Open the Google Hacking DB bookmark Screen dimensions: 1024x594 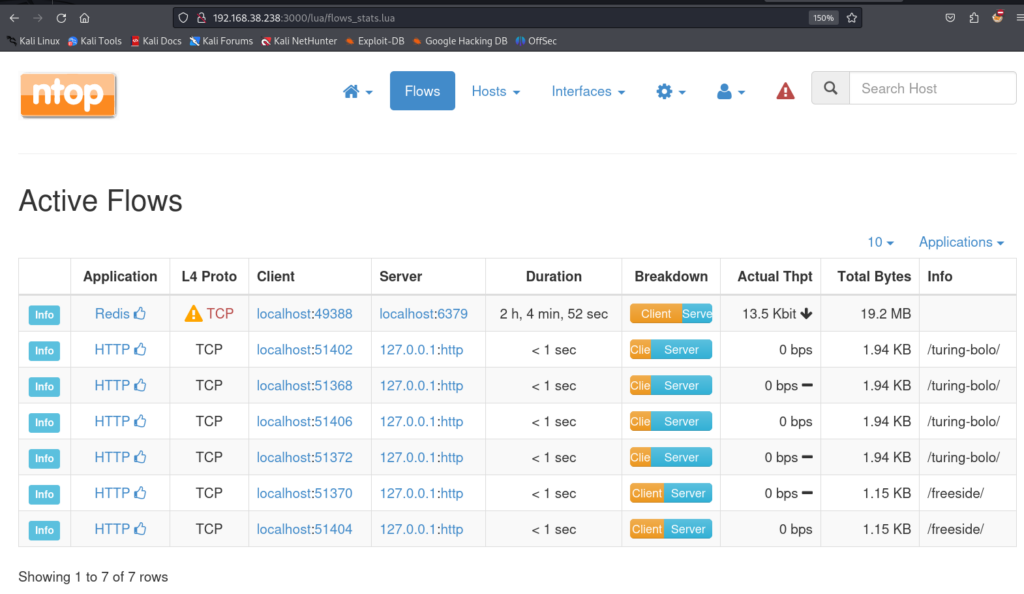460,41
